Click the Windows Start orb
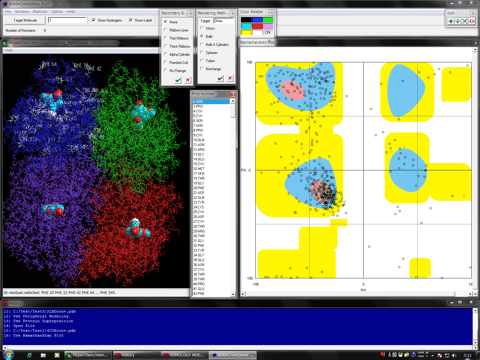Image resolution: width=480 pixels, height=360 pixels. pyautogui.click(x=8, y=355)
